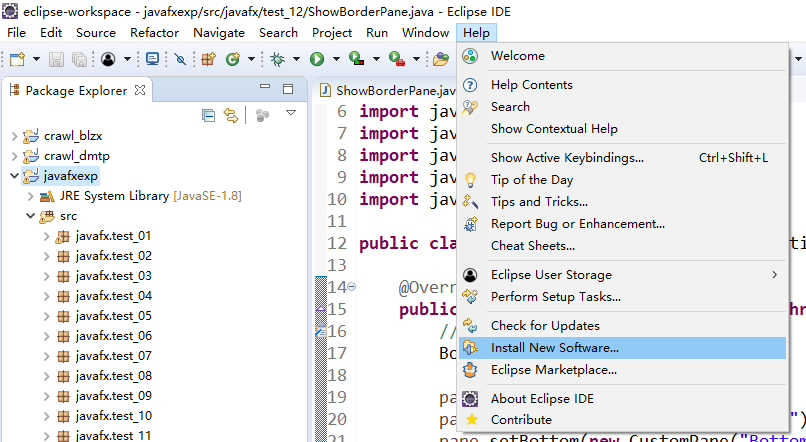Open Eclipse User Storage submenu
Image resolution: width=806 pixels, height=442 pixels.
click(622, 275)
